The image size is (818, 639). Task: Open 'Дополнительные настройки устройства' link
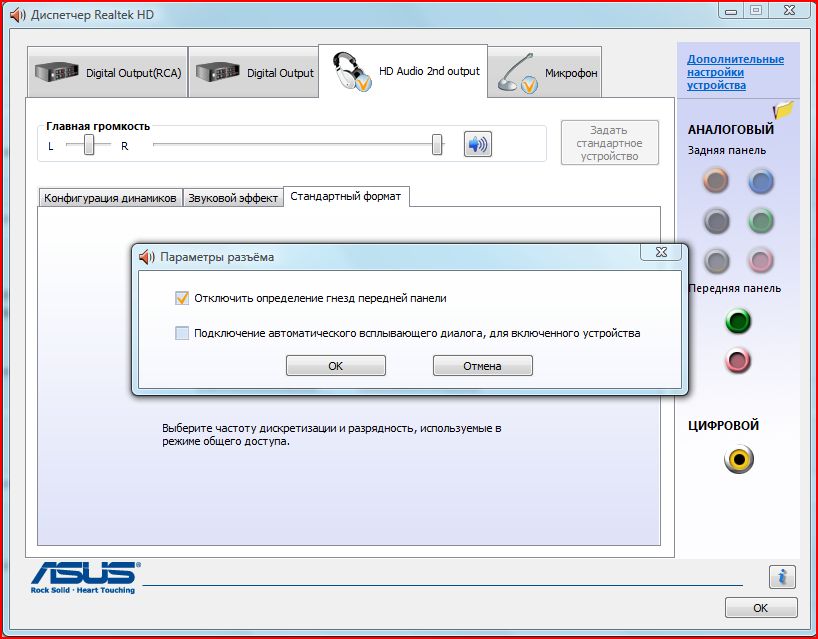pos(735,72)
